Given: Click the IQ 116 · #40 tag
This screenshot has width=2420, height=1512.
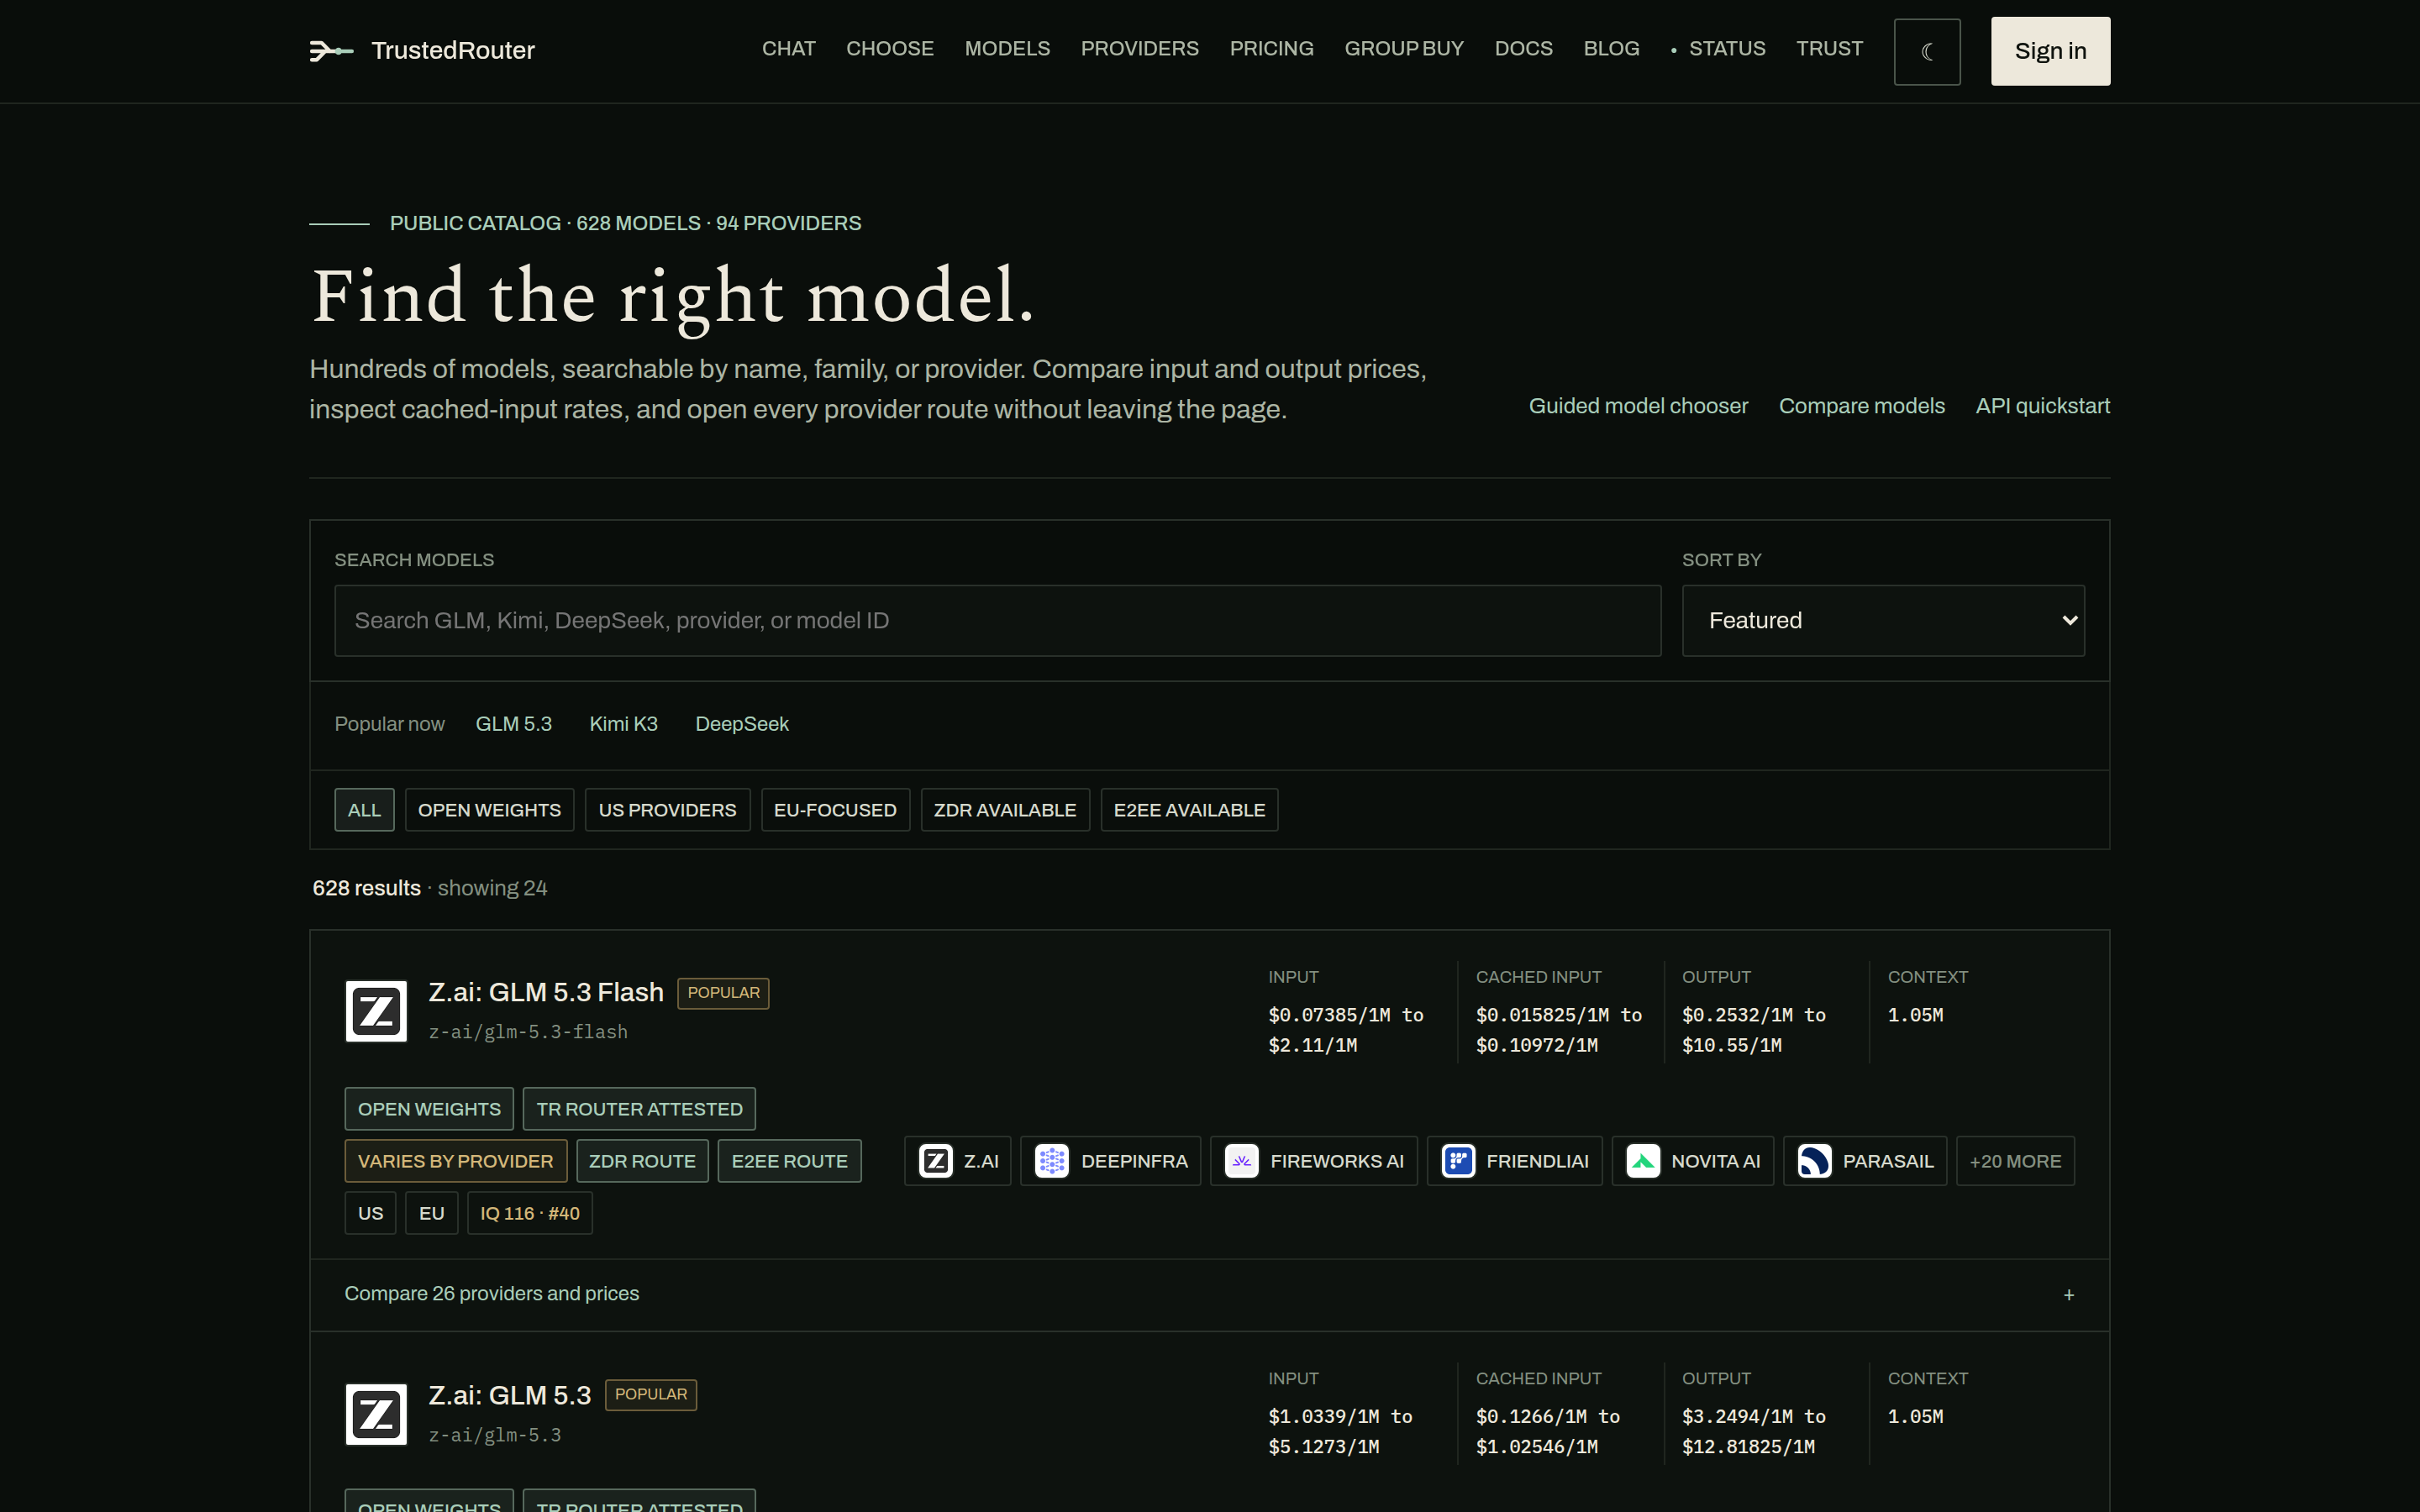Looking at the screenshot, I should point(529,1213).
